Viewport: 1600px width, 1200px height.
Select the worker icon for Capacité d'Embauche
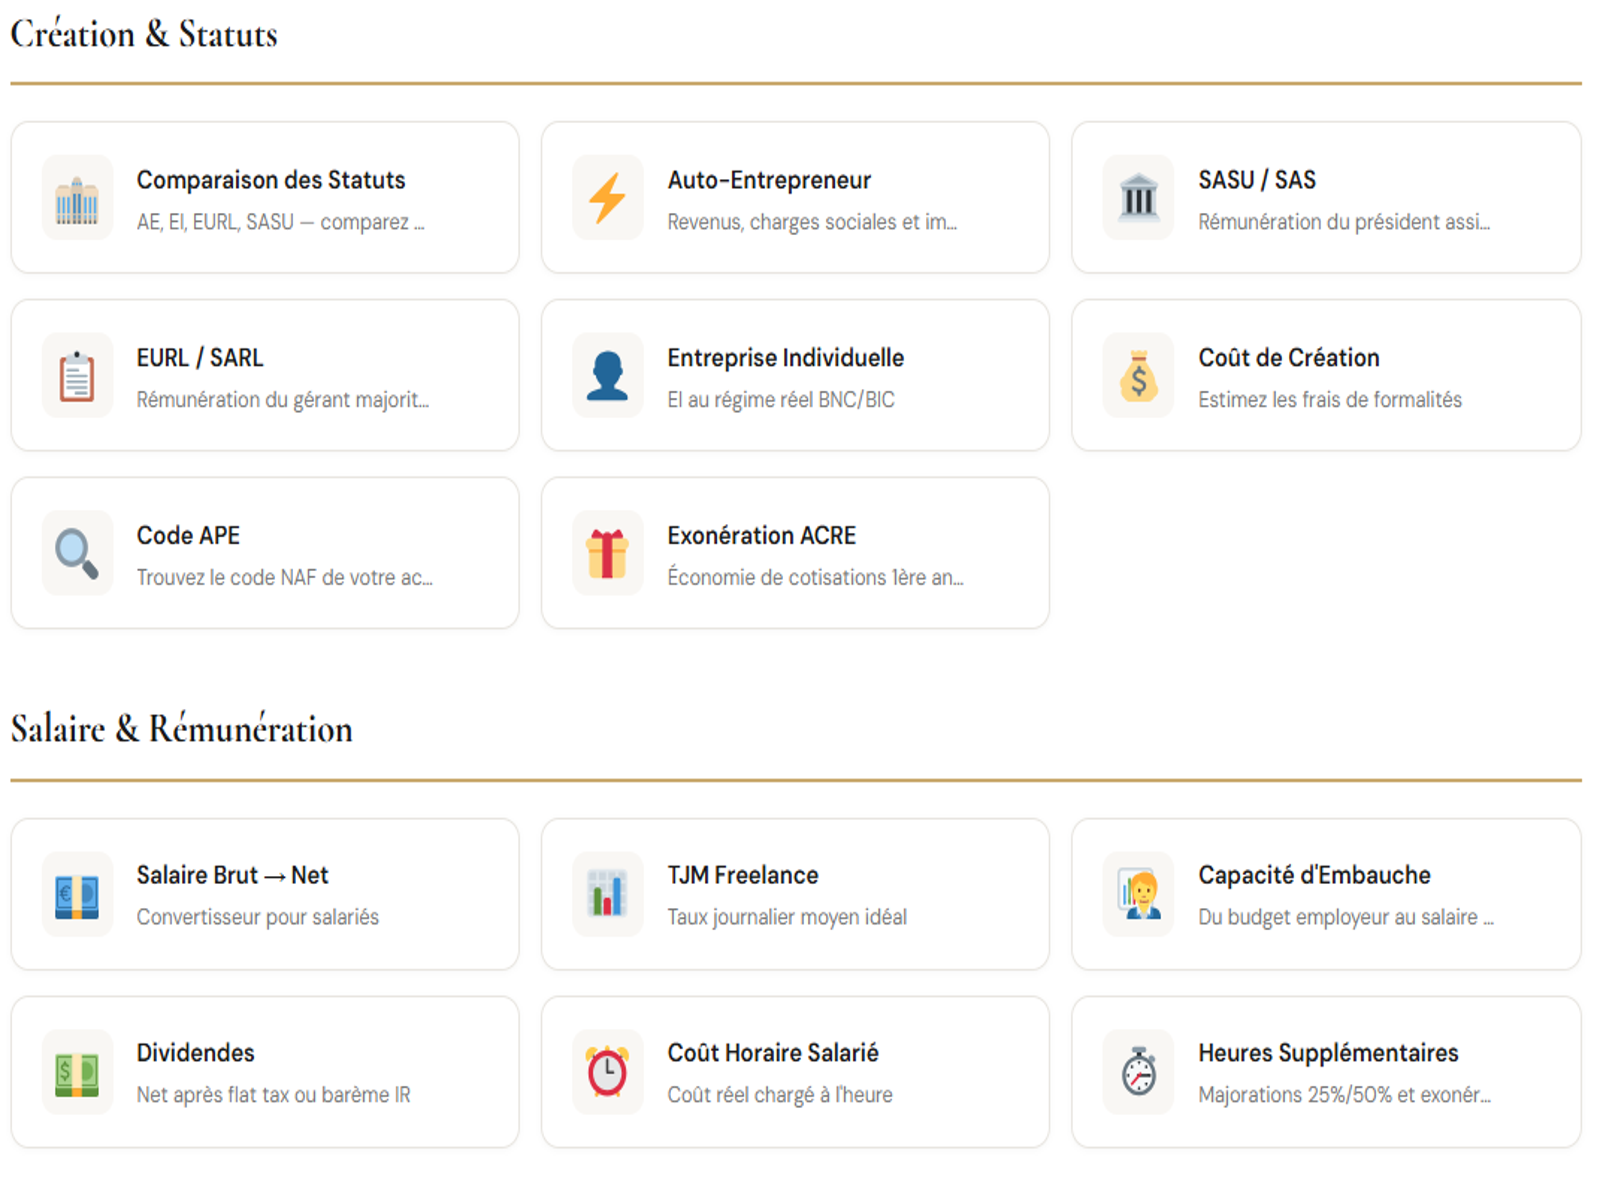click(1139, 893)
